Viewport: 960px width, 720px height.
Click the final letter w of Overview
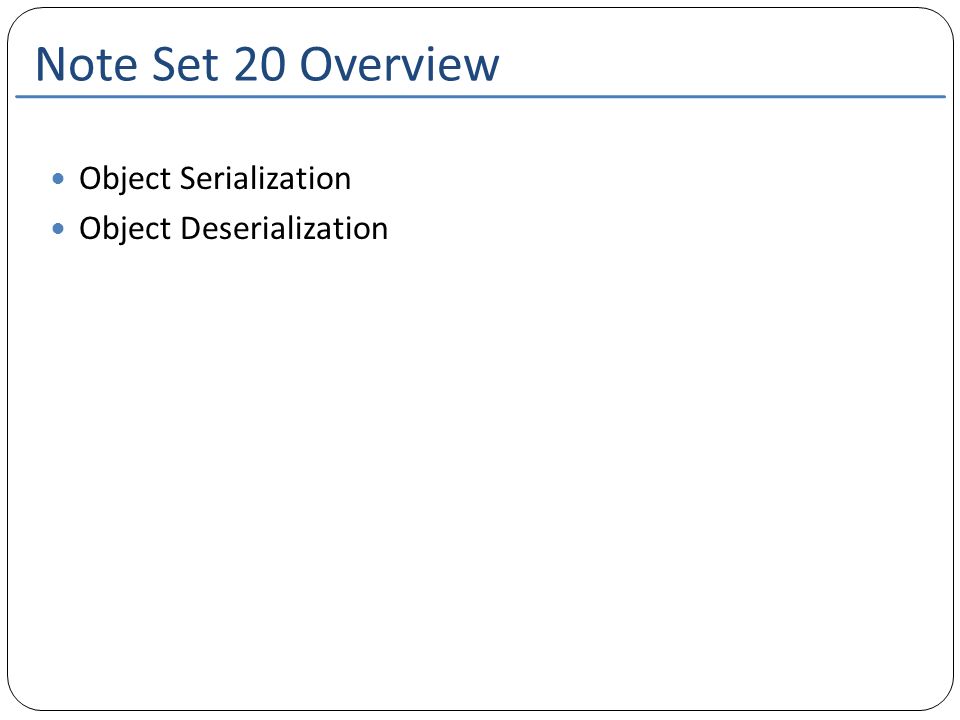(x=482, y=68)
